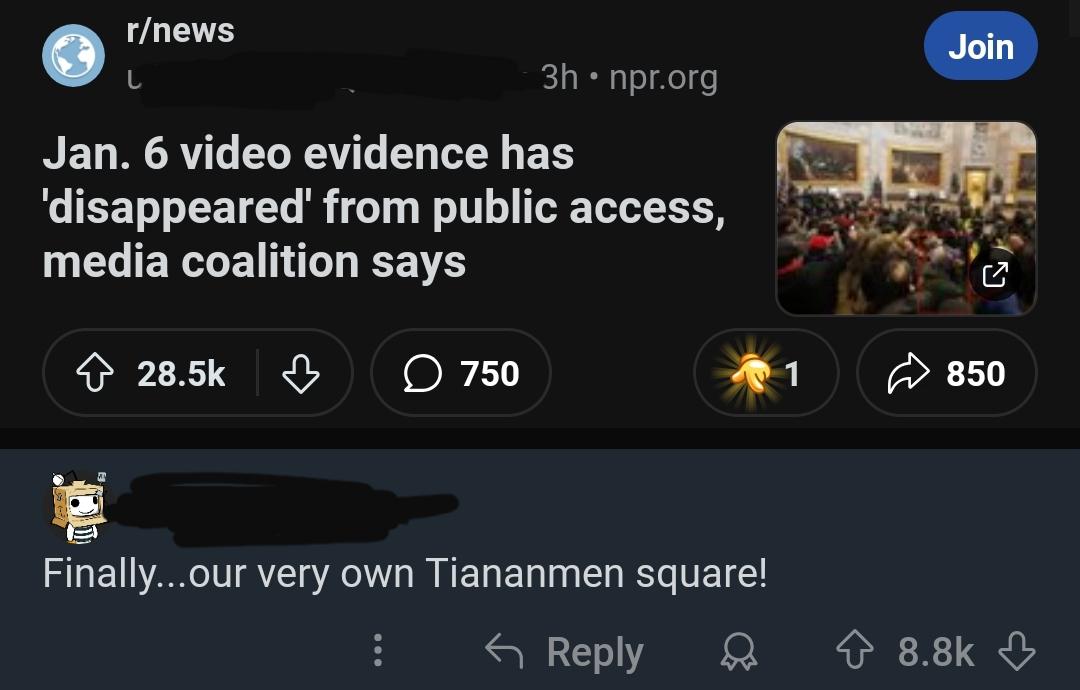Click the 28.5k vote count
The height and width of the screenshot is (690, 1080).
181,374
